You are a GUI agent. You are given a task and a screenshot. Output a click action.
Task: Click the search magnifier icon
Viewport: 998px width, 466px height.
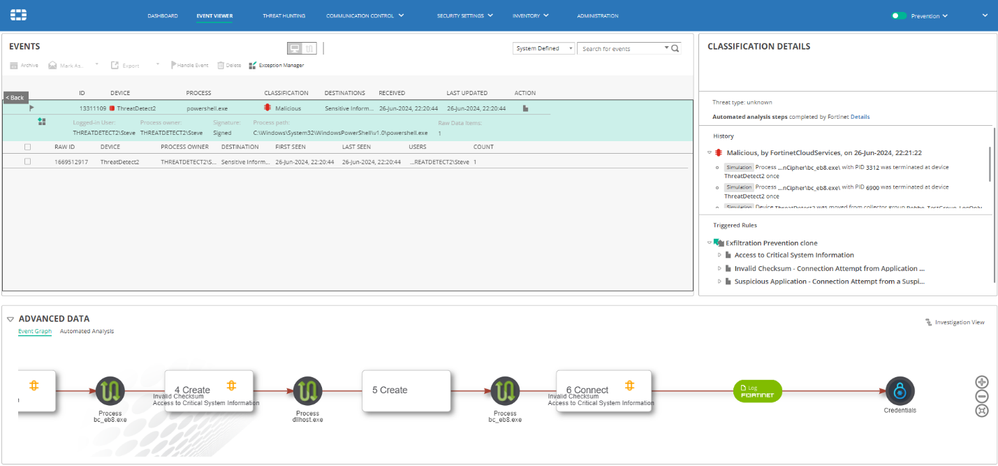click(x=675, y=48)
